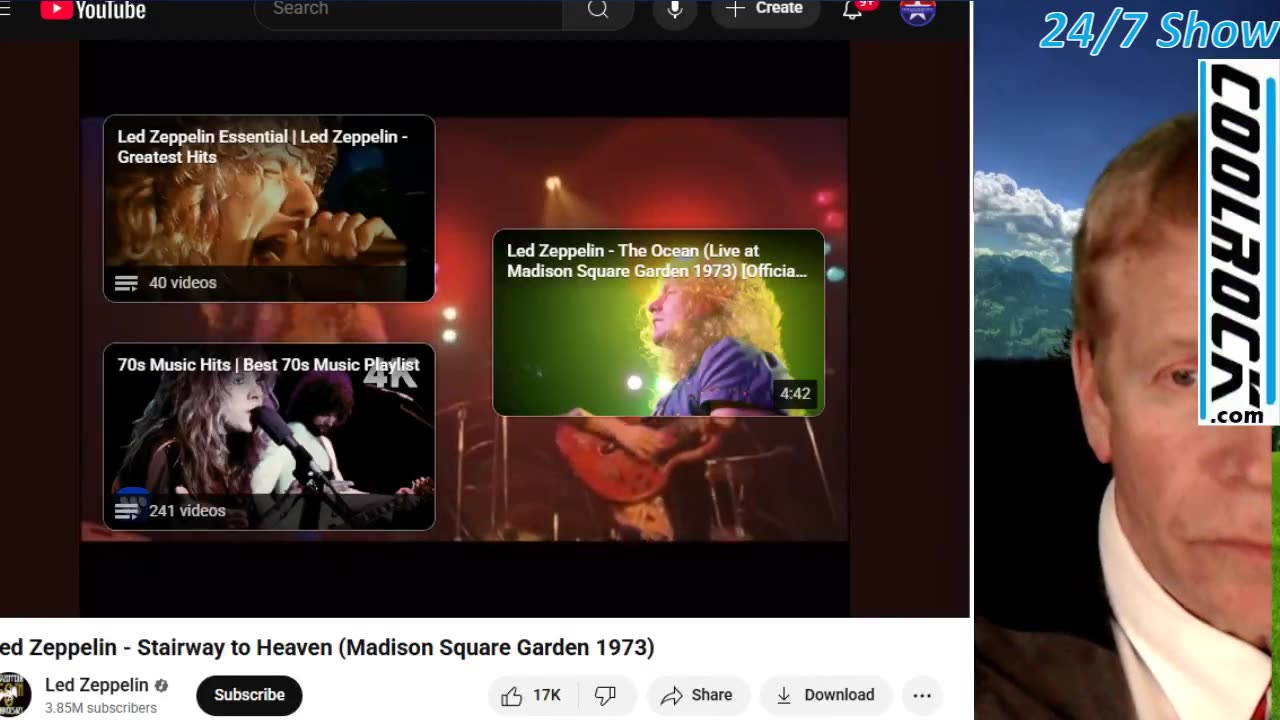Open the account avatar menu
This screenshot has height=720, width=1280.
pos(917,11)
